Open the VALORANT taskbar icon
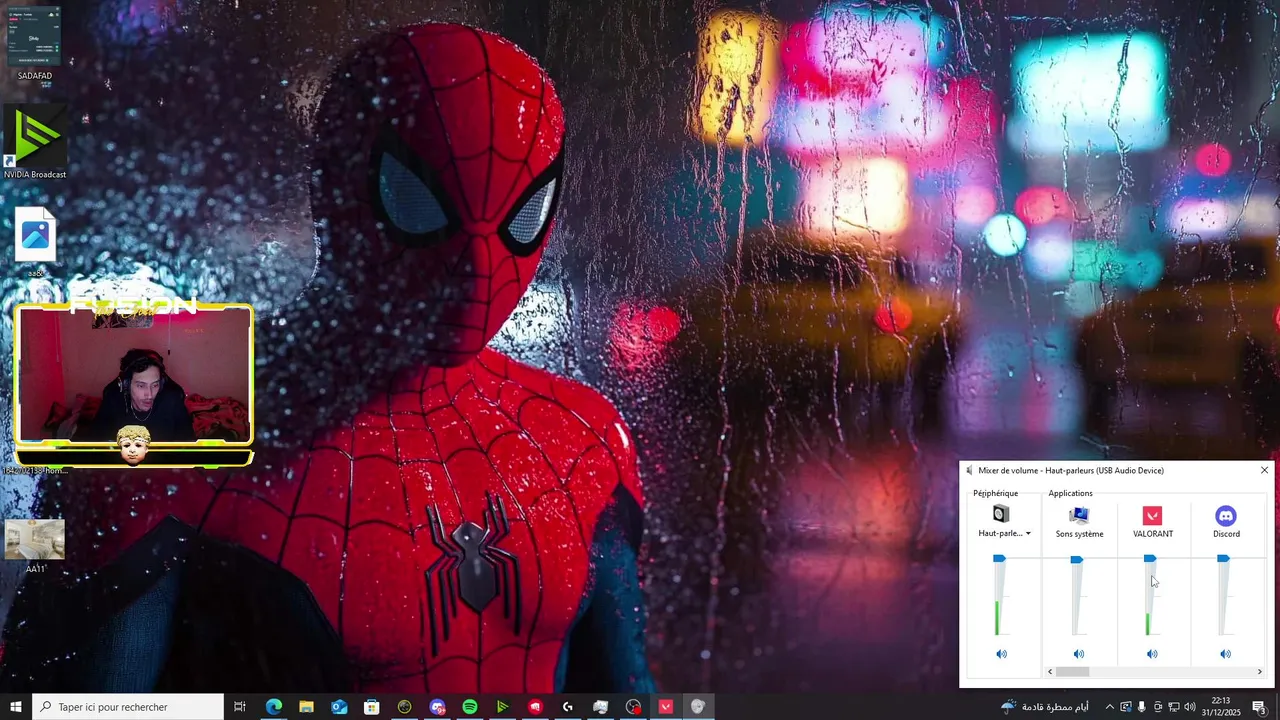 [x=666, y=707]
